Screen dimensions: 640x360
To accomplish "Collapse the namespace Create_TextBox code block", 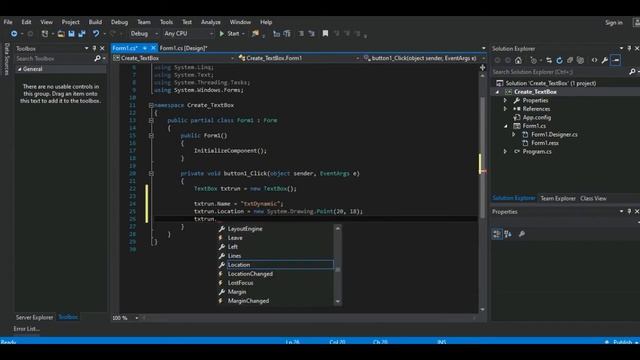I will [x=151, y=105].
